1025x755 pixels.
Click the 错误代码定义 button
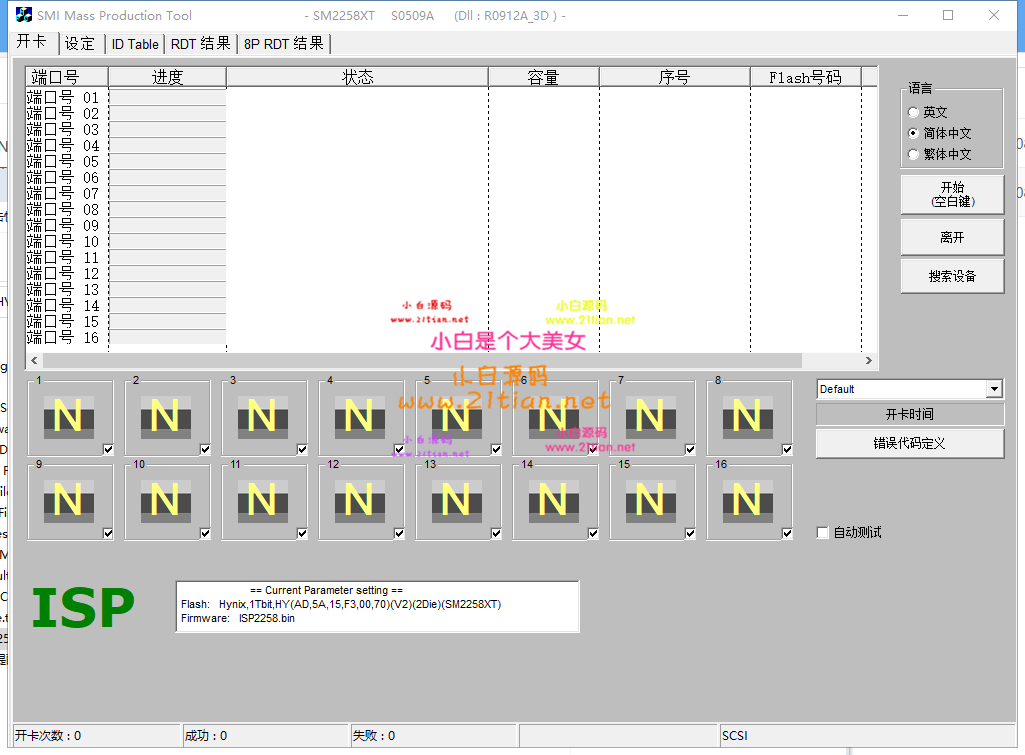909,443
